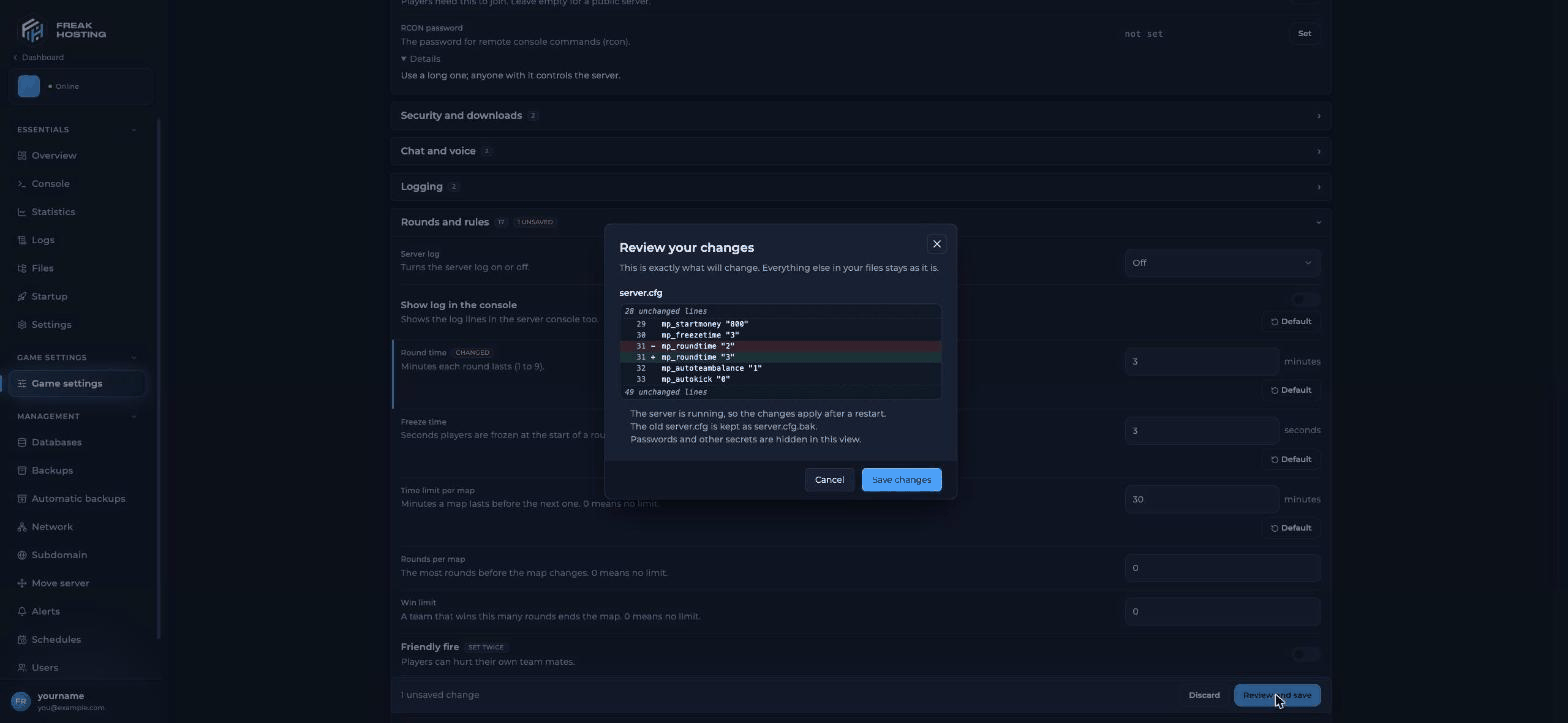Screen dimensions: 1568x723
Task: Open the Settings gear icon in sidebar
Action: pyautogui.click(x=22, y=325)
